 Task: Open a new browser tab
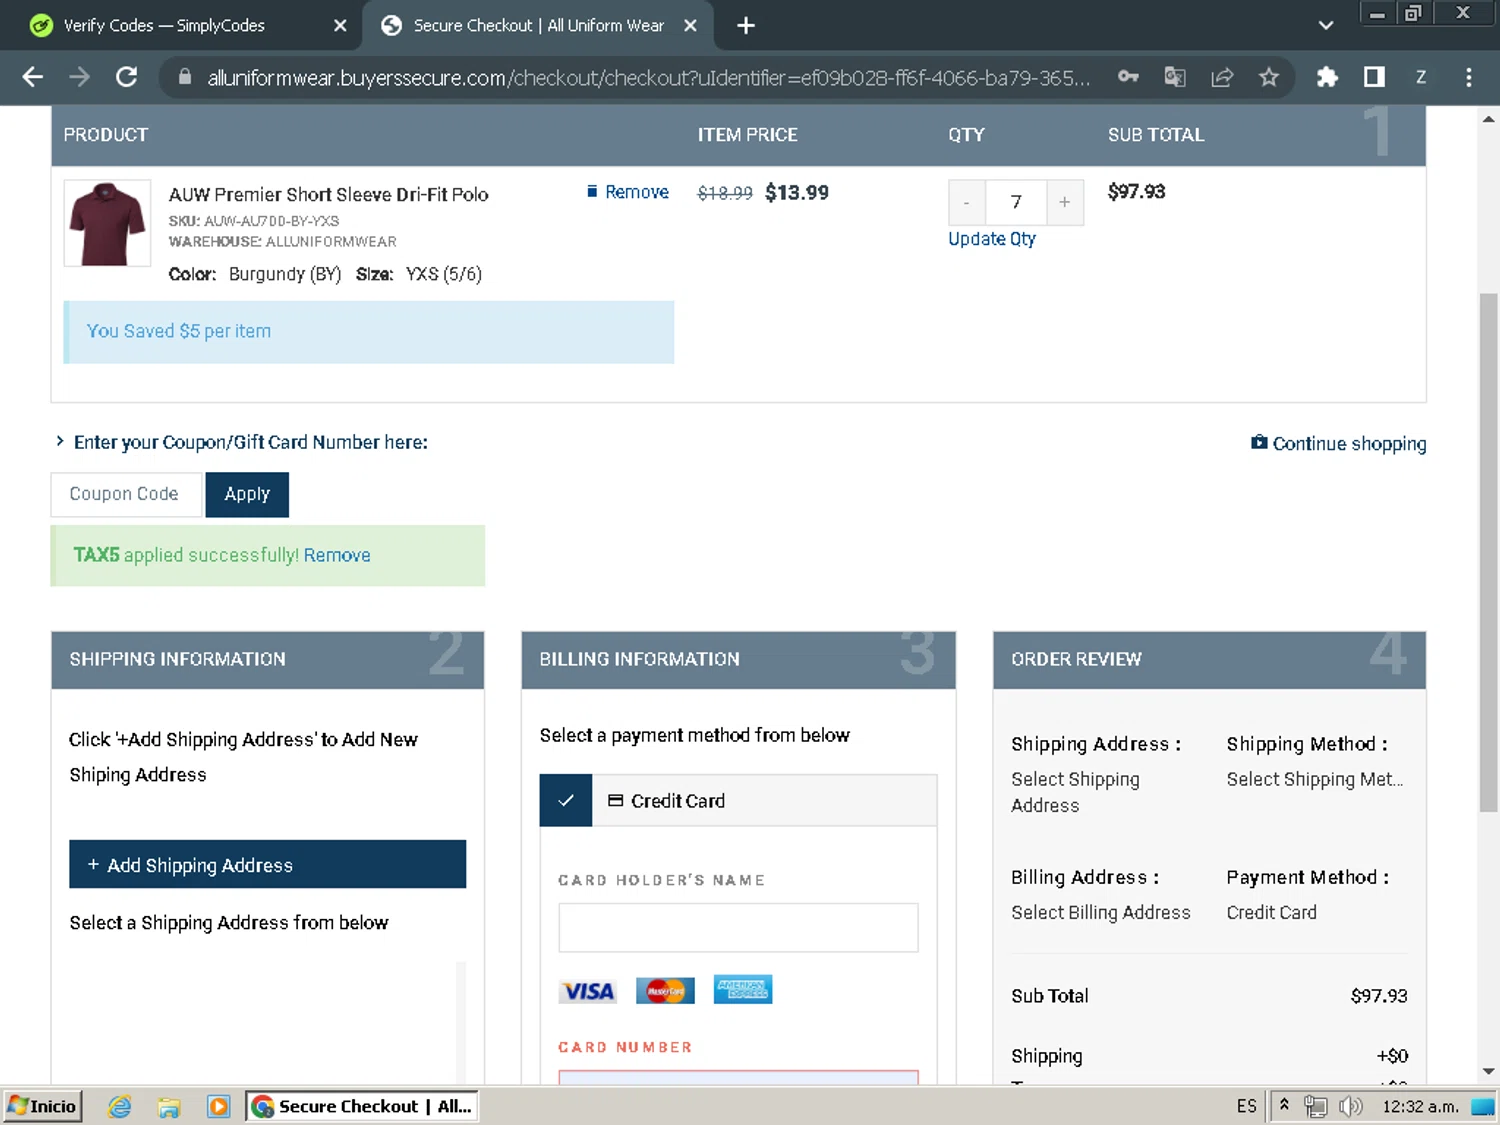coord(746,26)
